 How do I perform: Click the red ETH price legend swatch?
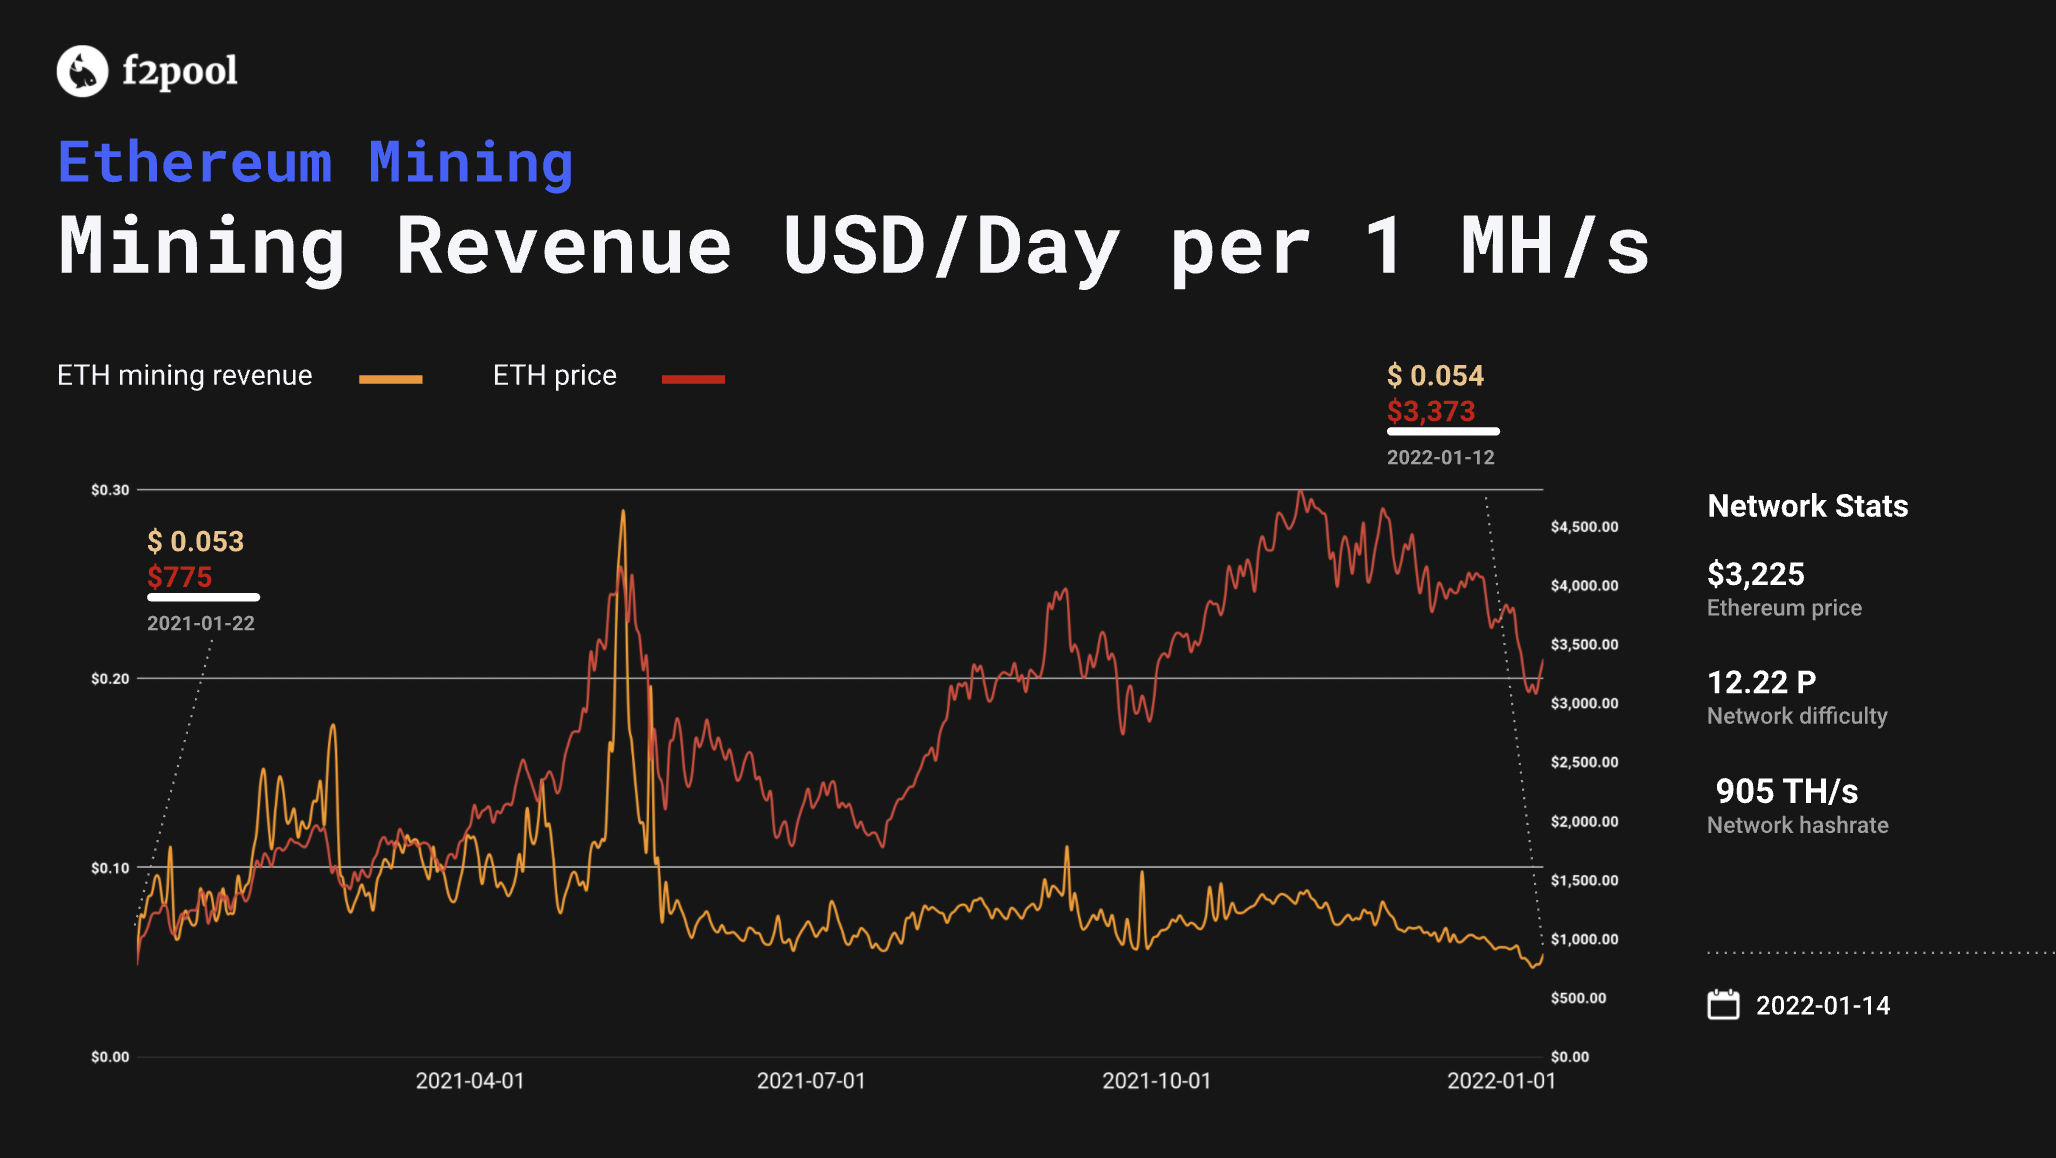(693, 379)
